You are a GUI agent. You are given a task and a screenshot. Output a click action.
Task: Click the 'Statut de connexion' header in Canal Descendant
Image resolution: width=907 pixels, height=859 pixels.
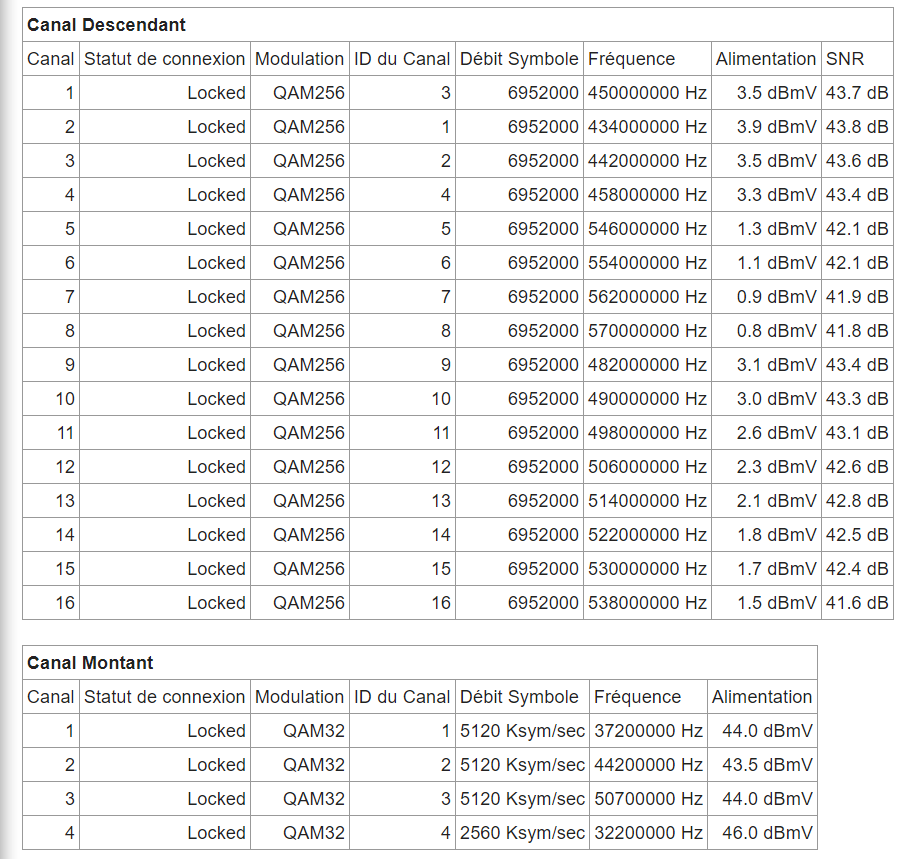click(x=164, y=58)
